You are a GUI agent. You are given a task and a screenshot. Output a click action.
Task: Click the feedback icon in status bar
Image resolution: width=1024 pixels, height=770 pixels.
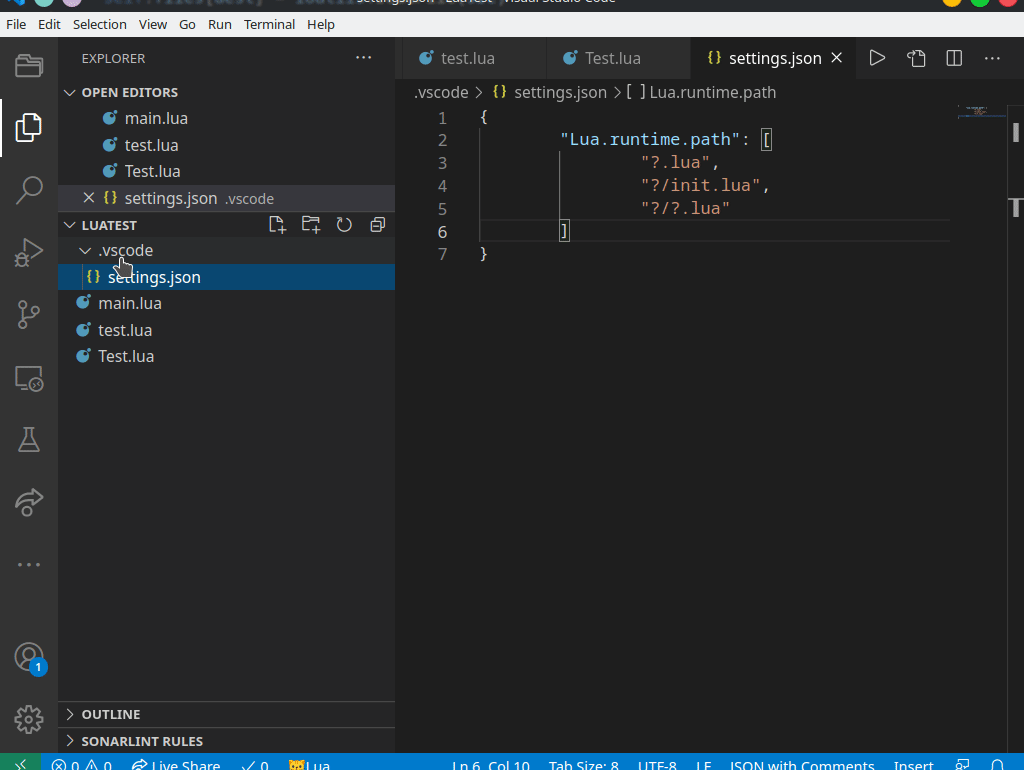[x=962, y=764]
